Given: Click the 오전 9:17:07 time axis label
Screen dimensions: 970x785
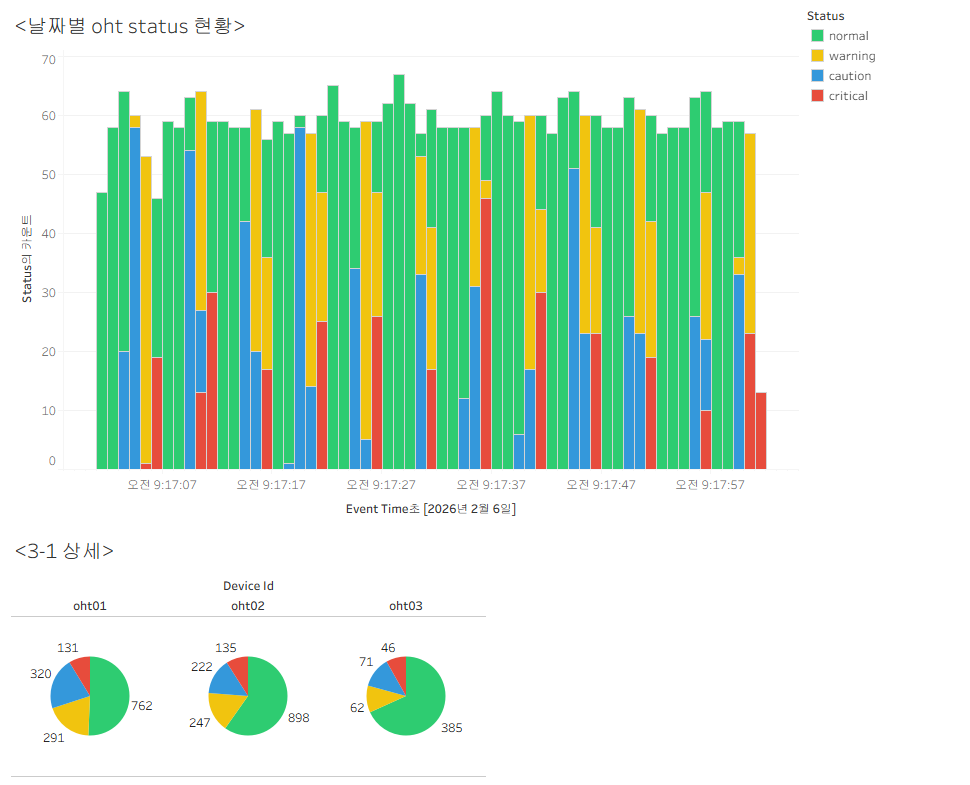Looking at the screenshot, I should coord(162,485).
